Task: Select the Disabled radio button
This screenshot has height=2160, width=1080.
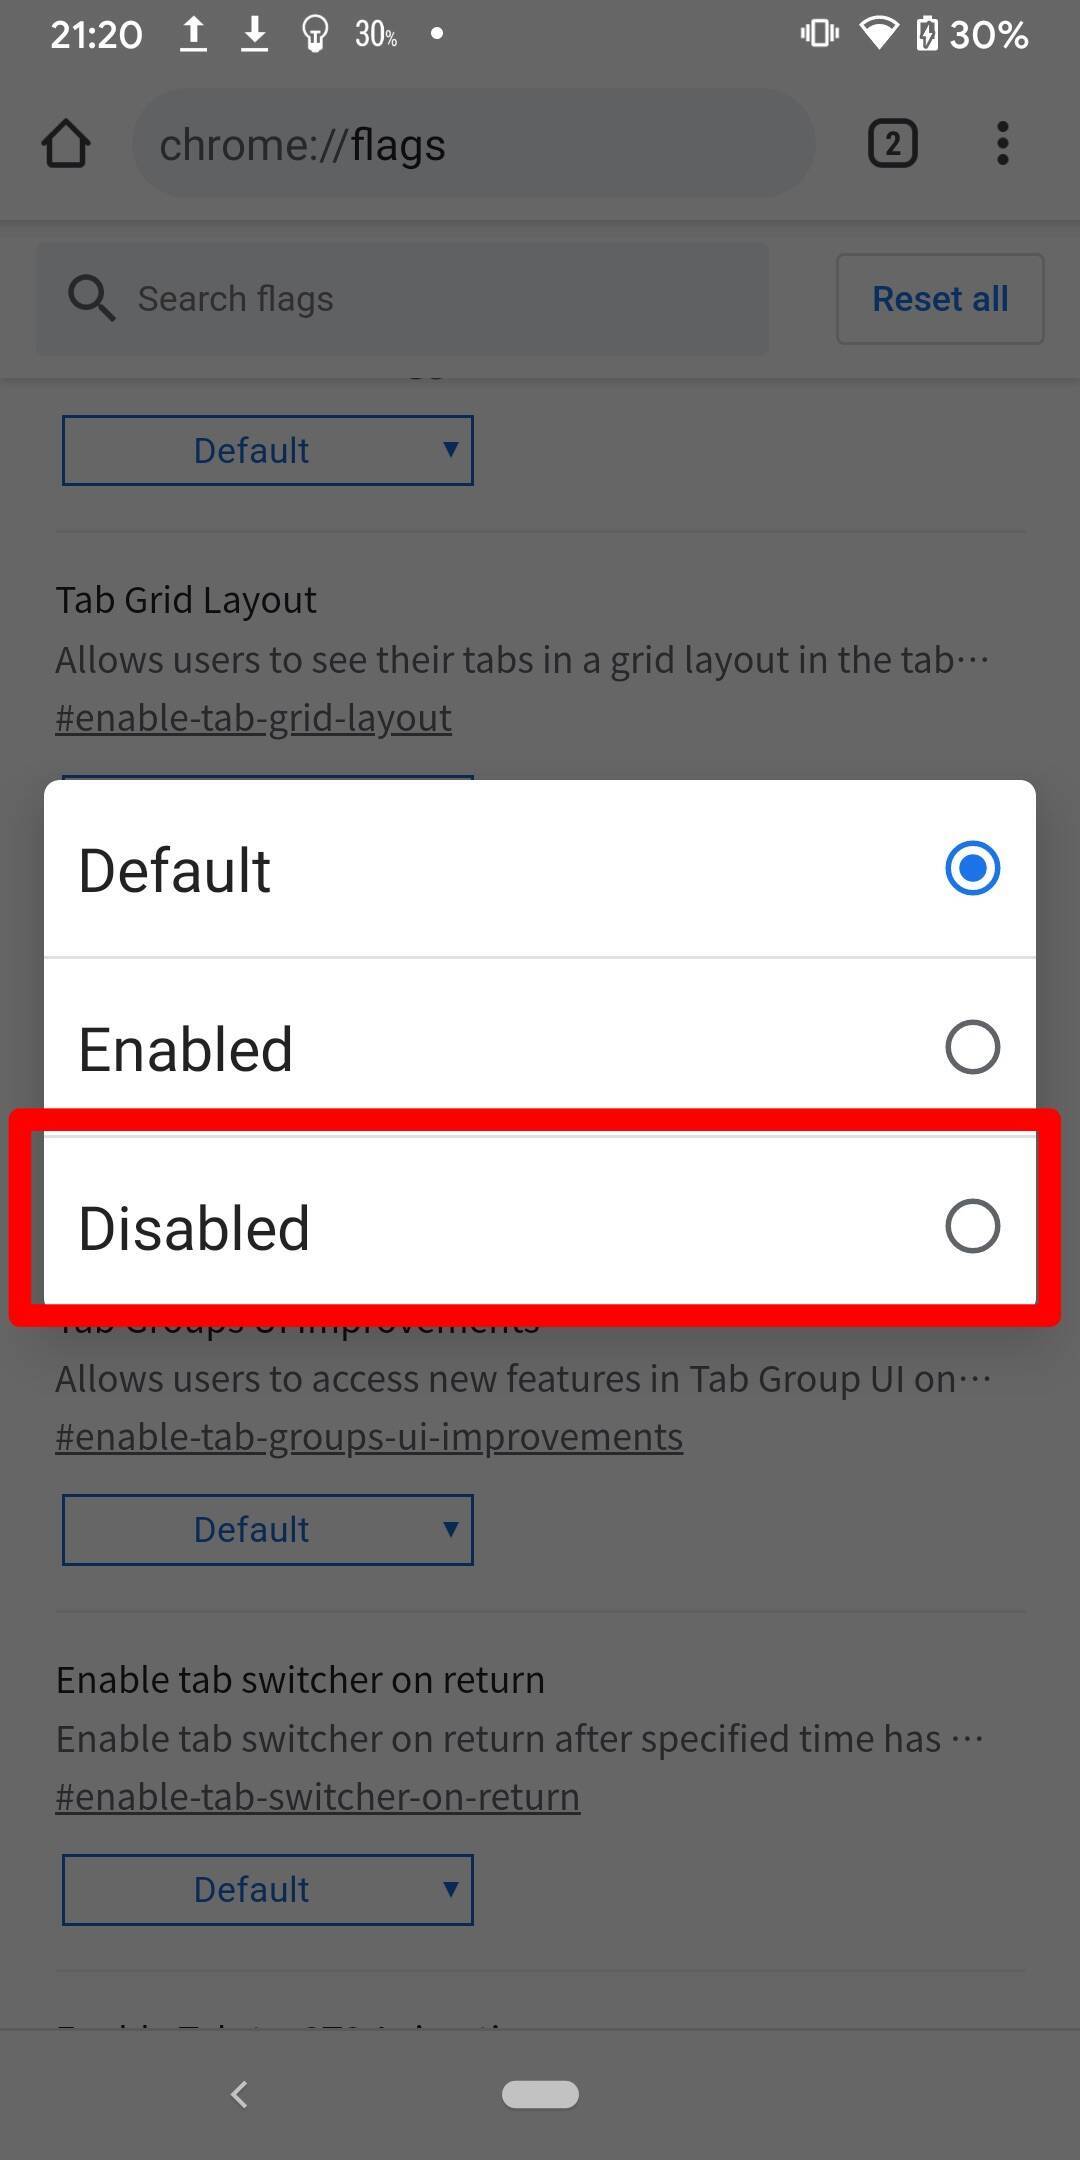Action: (x=972, y=1226)
